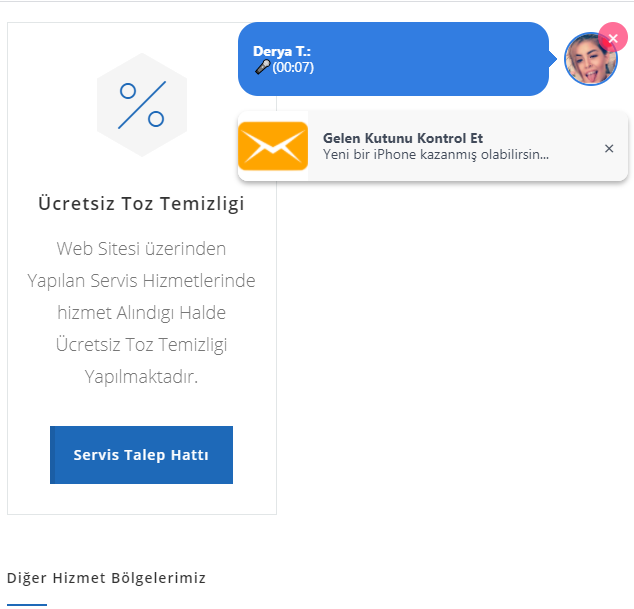Open the orange envelope notification icon
Screen dimensions: 634x609
coord(273,146)
